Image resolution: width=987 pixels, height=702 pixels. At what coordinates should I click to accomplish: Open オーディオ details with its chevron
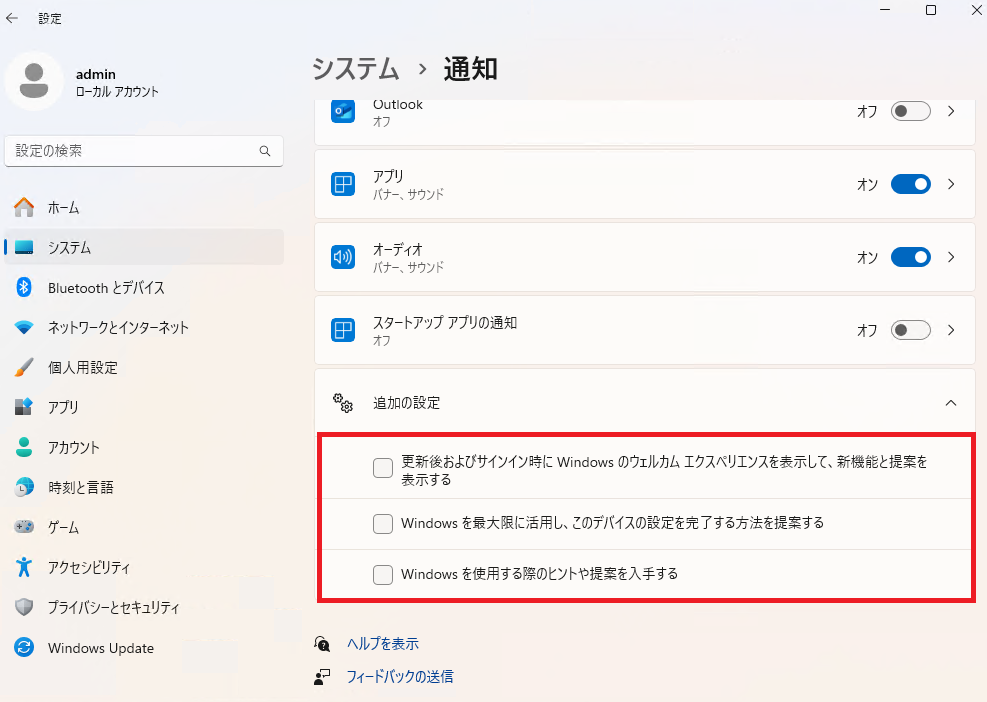[x=951, y=257]
